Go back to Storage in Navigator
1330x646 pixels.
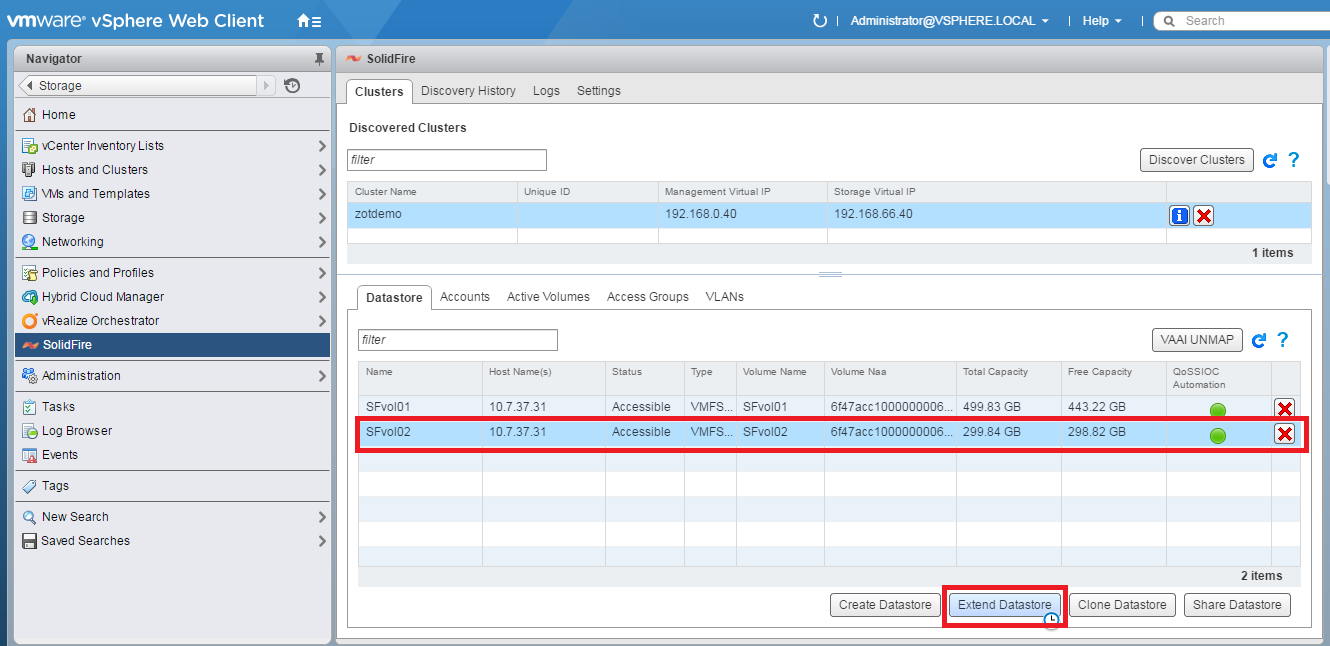pyautogui.click(x=138, y=86)
